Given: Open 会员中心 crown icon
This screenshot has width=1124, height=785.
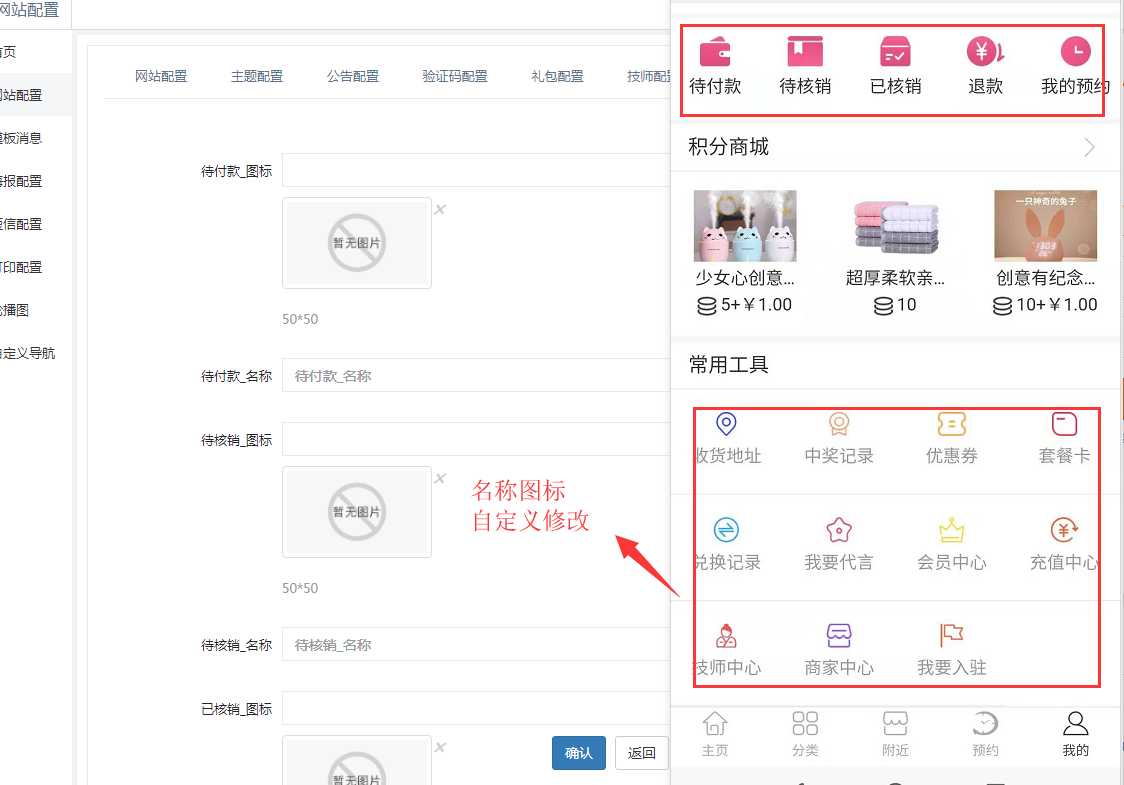Looking at the screenshot, I should click(x=951, y=530).
